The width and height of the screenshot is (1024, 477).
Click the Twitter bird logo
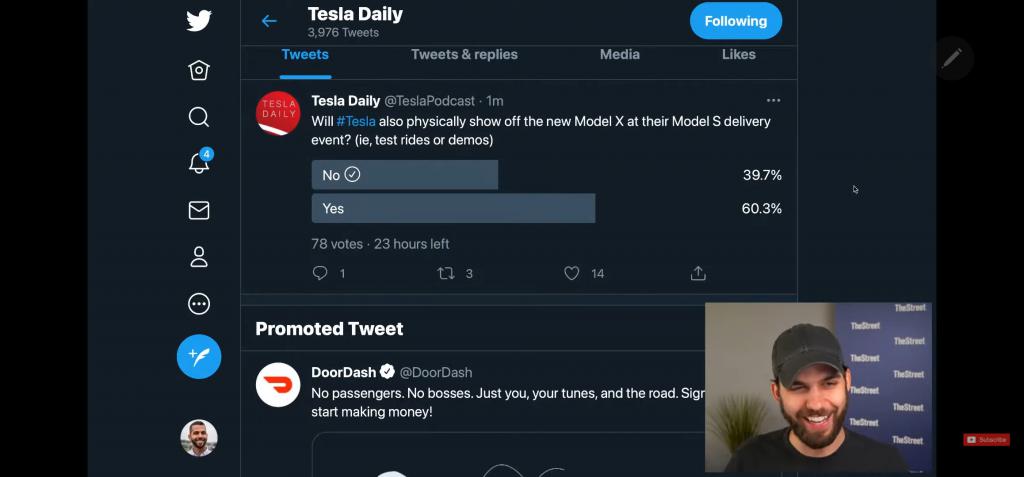pyautogui.click(x=199, y=21)
